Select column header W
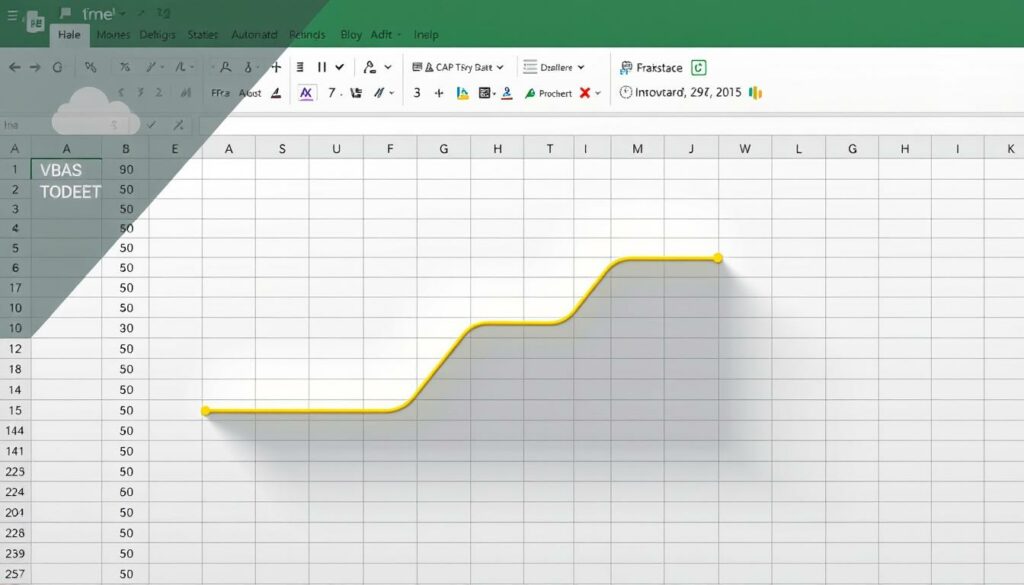Image resolution: width=1024 pixels, height=585 pixels. point(744,149)
